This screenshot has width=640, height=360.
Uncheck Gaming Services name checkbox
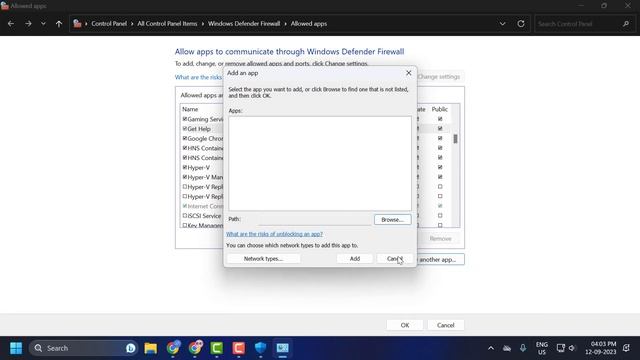click(x=184, y=119)
